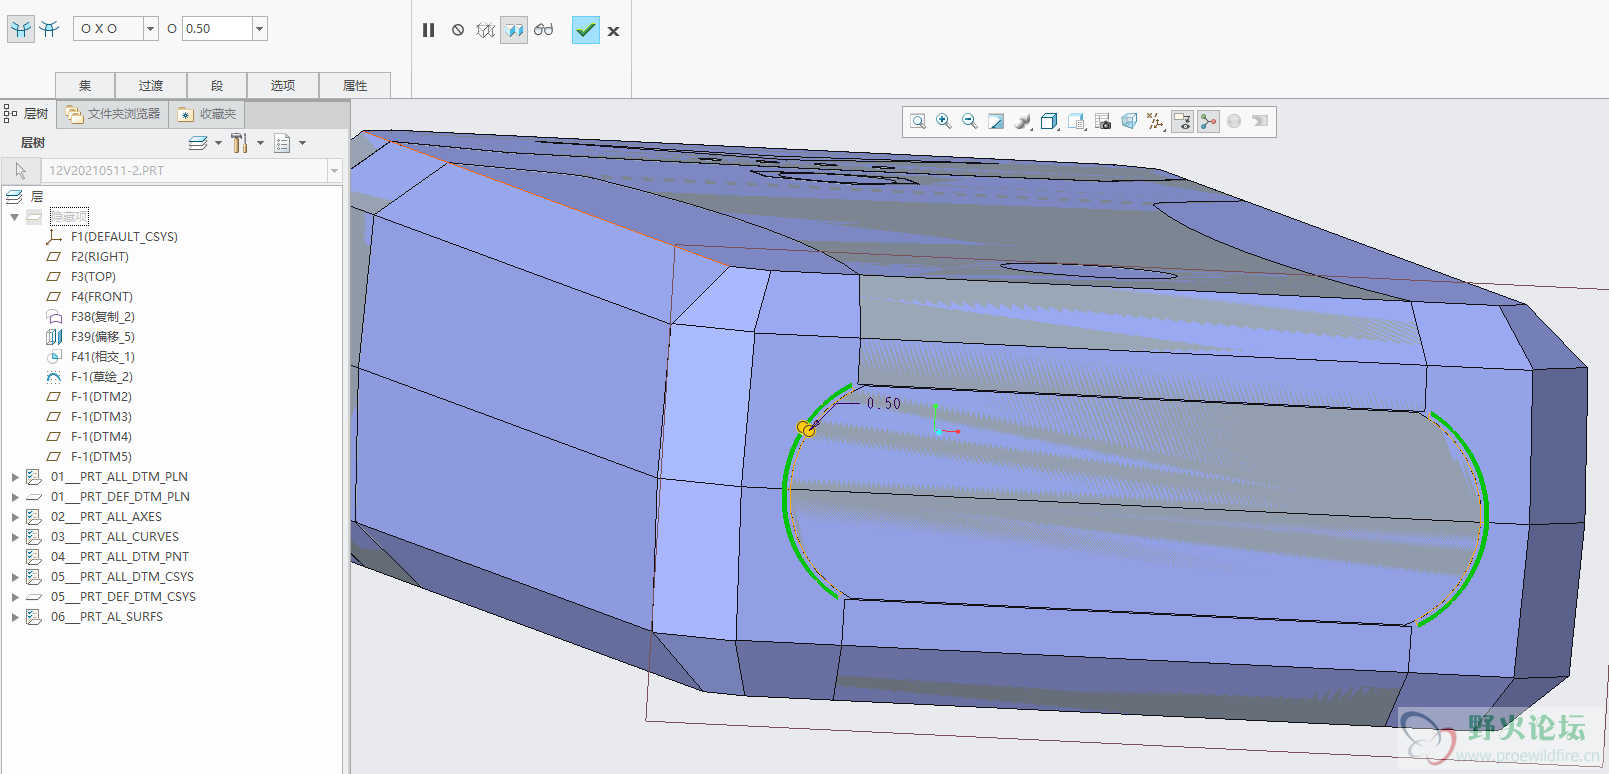This screenshot has width=1609, height=774.
Task: Toggle the spin center icon
Action: [1208, 122]
